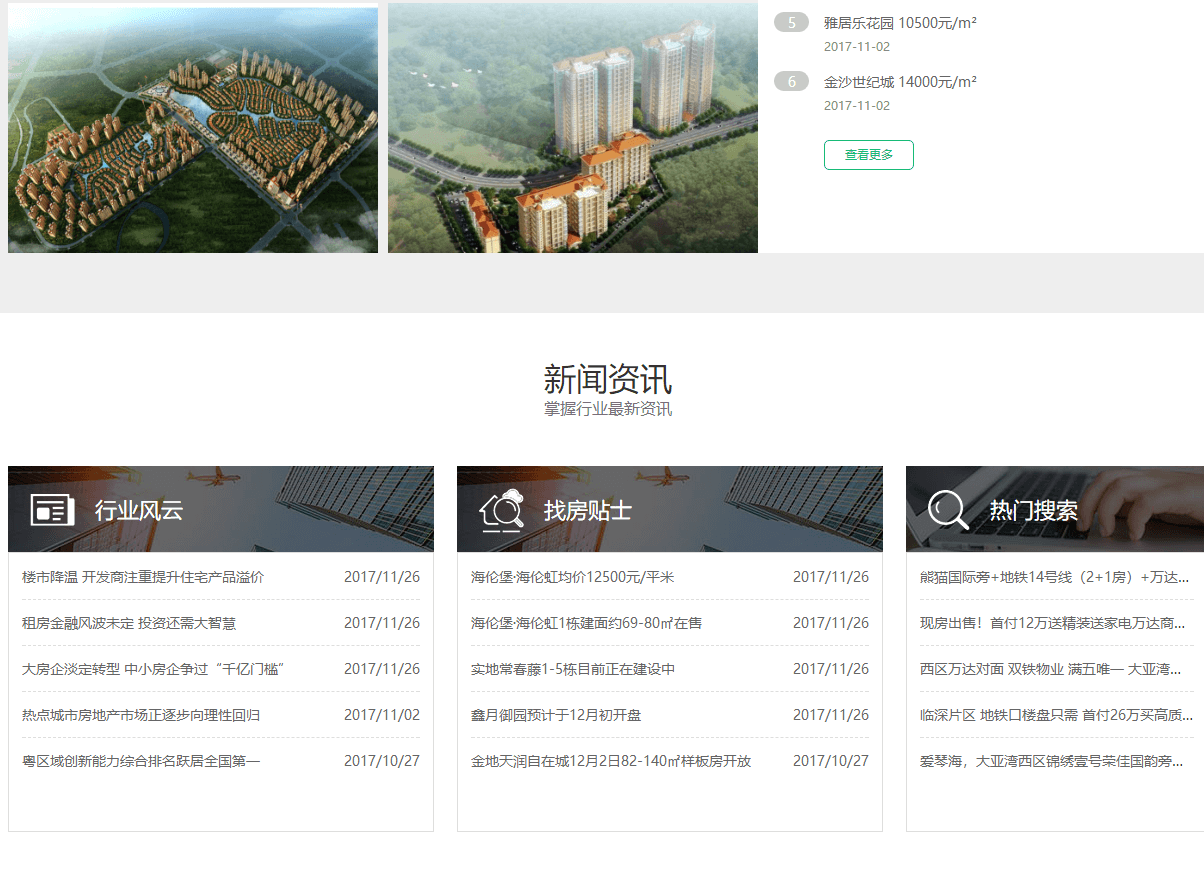
Task: Open article 现房出售！首付12万送精装
Action: pyautogui.click(x=1050, y=622)
